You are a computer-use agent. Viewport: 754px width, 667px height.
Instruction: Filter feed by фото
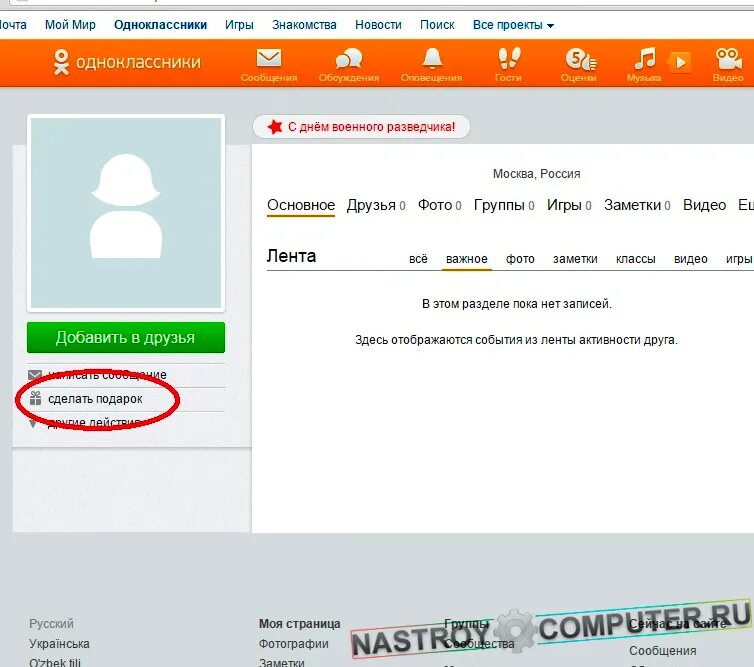point(520,259)
